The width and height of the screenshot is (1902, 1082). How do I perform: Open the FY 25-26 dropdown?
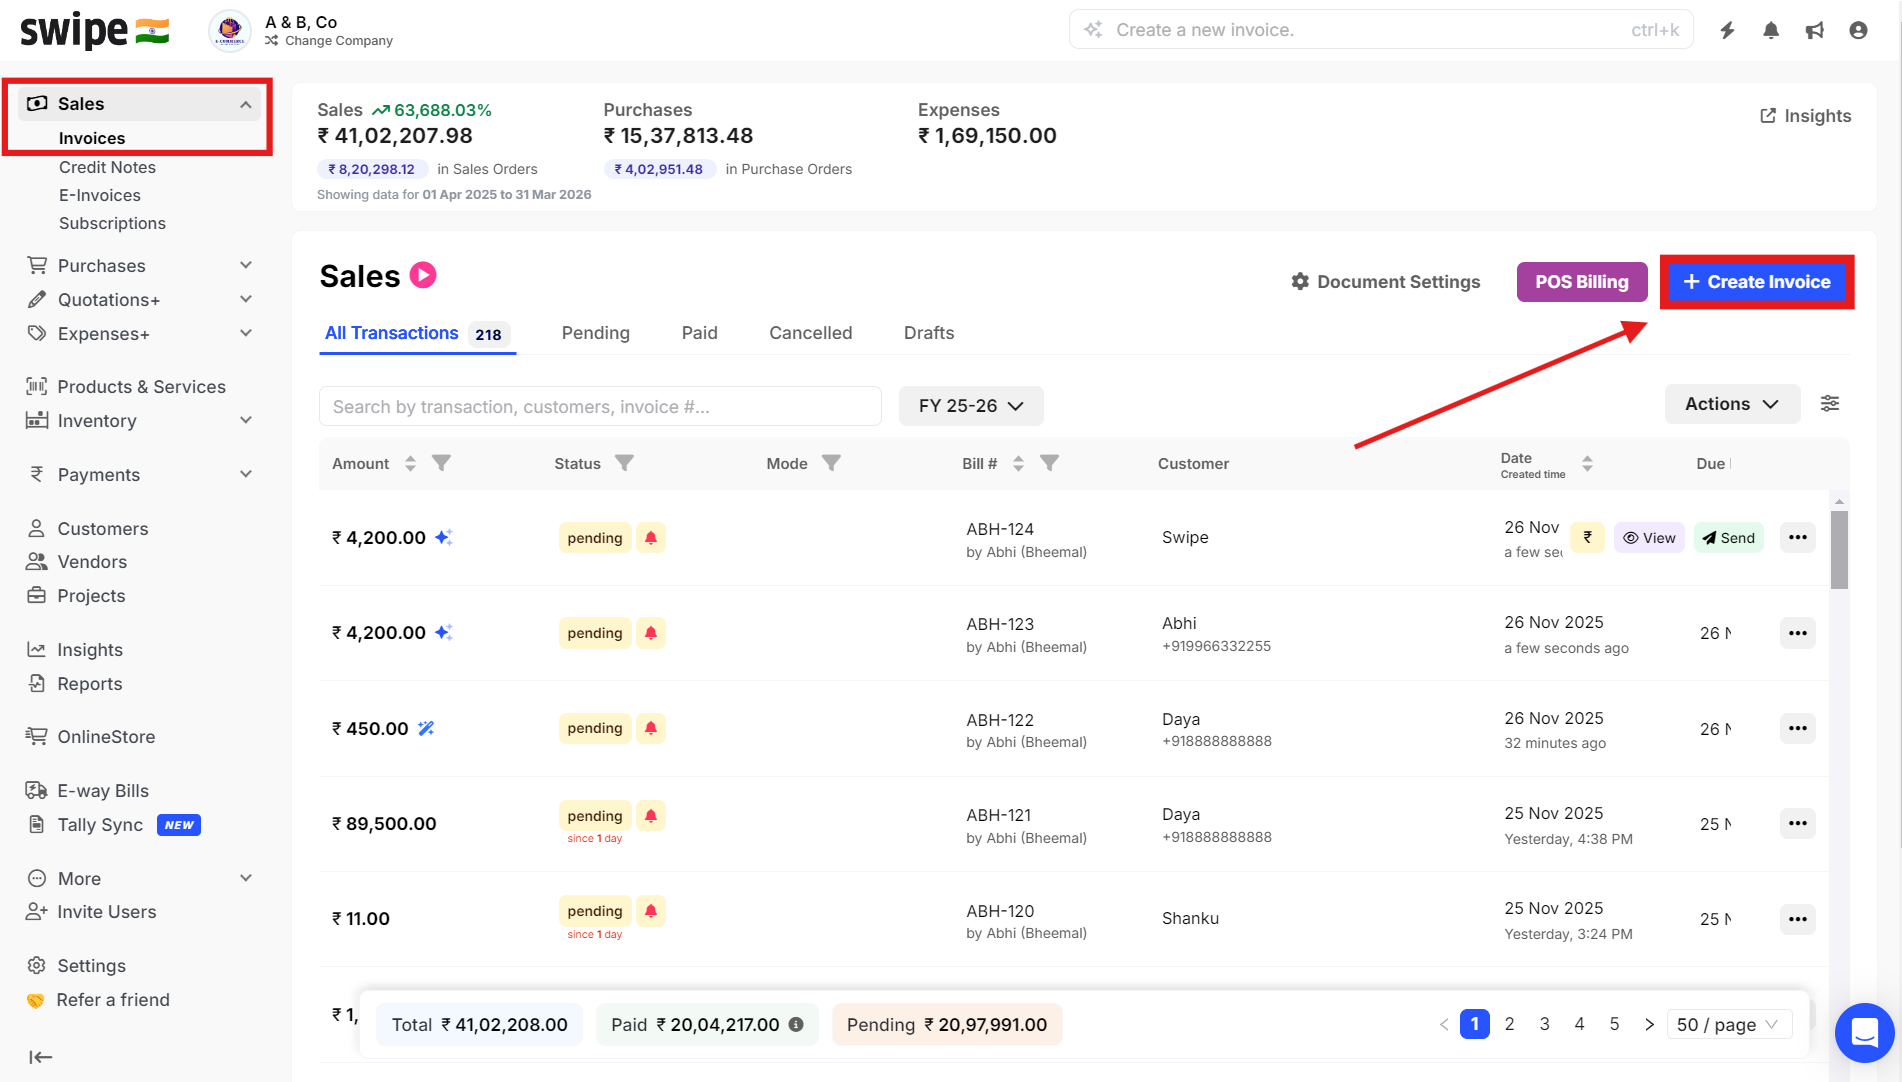pyautogui.click(x=970, y=406)
